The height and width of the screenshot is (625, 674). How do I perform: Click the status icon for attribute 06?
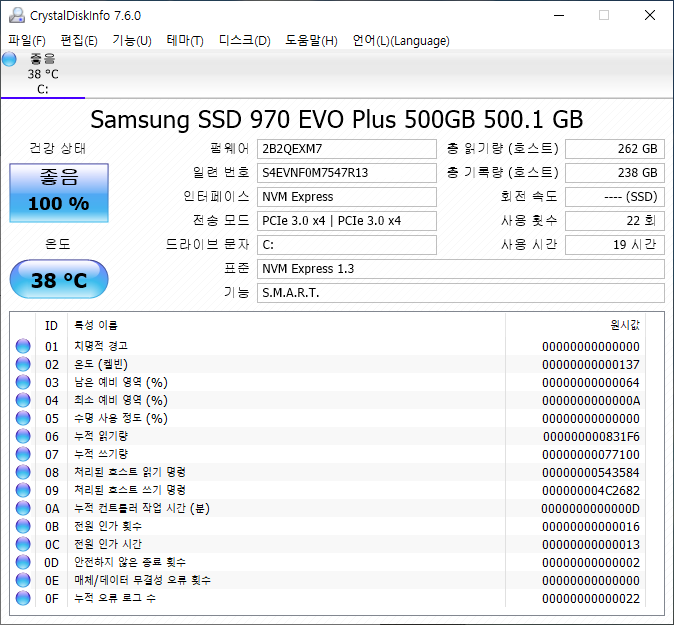pyautogui.click(x=23, y=436)
